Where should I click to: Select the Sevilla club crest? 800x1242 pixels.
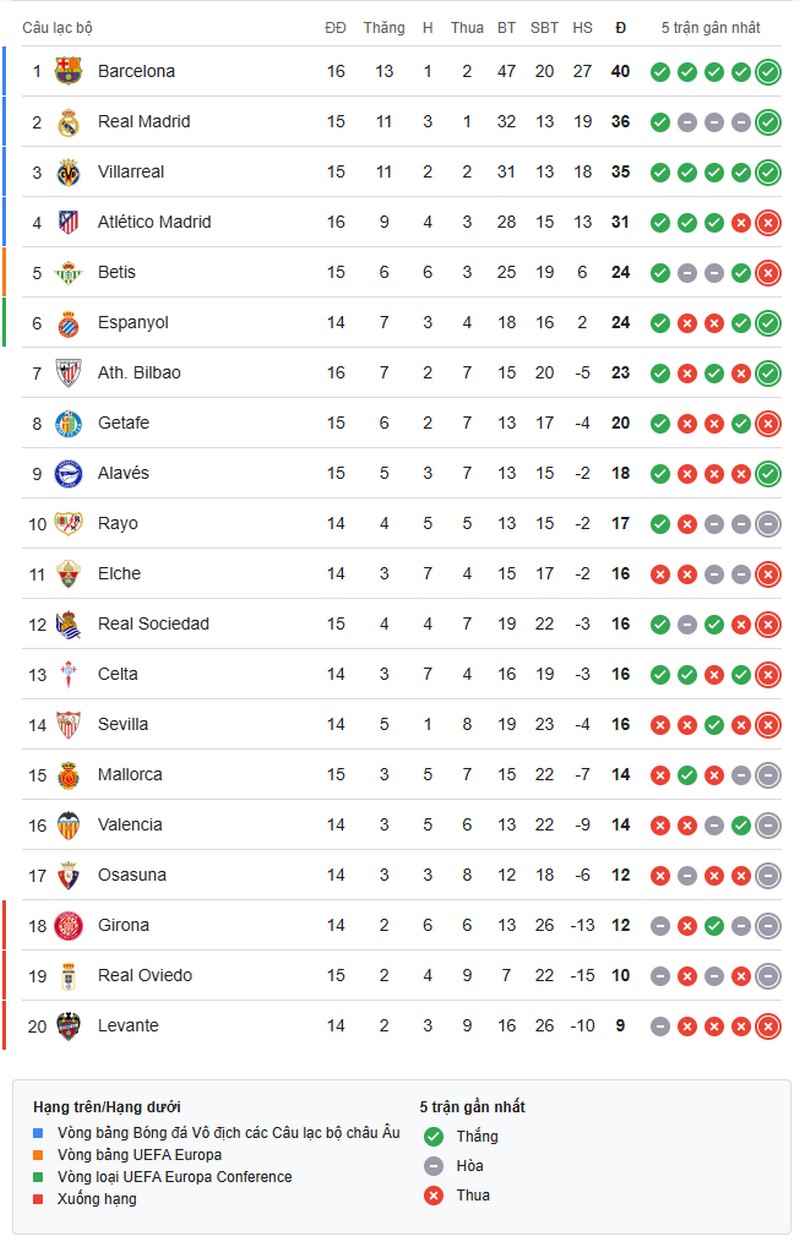(x=66, y=724)
